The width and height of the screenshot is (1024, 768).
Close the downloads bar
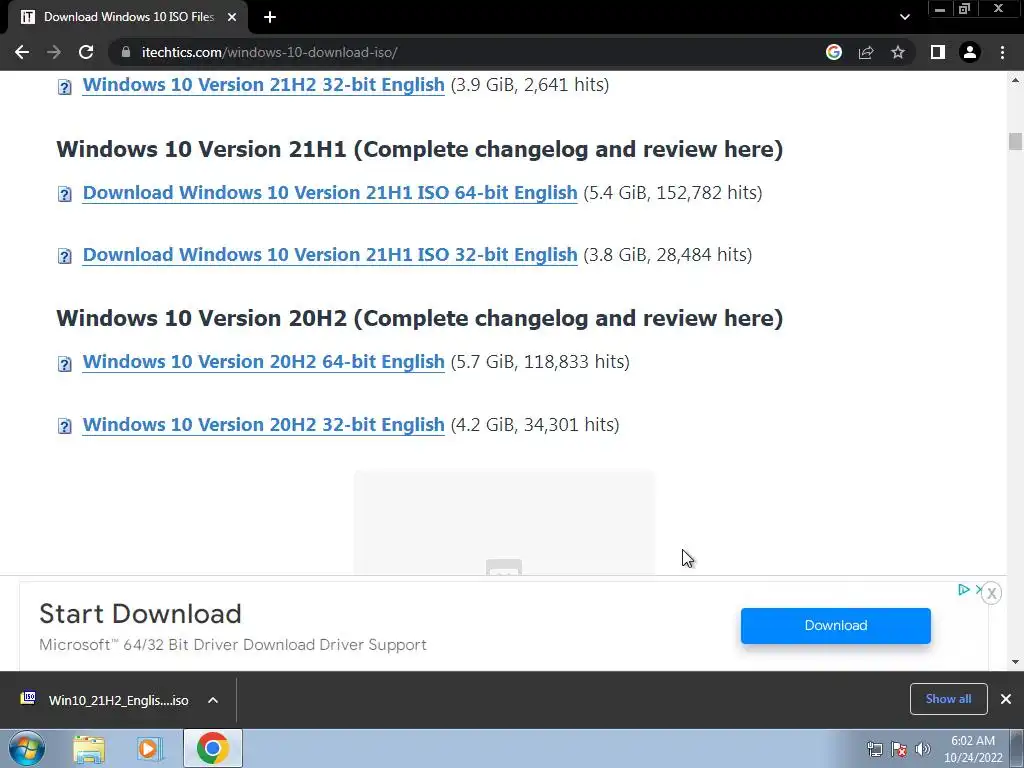tap(1006, 699)
